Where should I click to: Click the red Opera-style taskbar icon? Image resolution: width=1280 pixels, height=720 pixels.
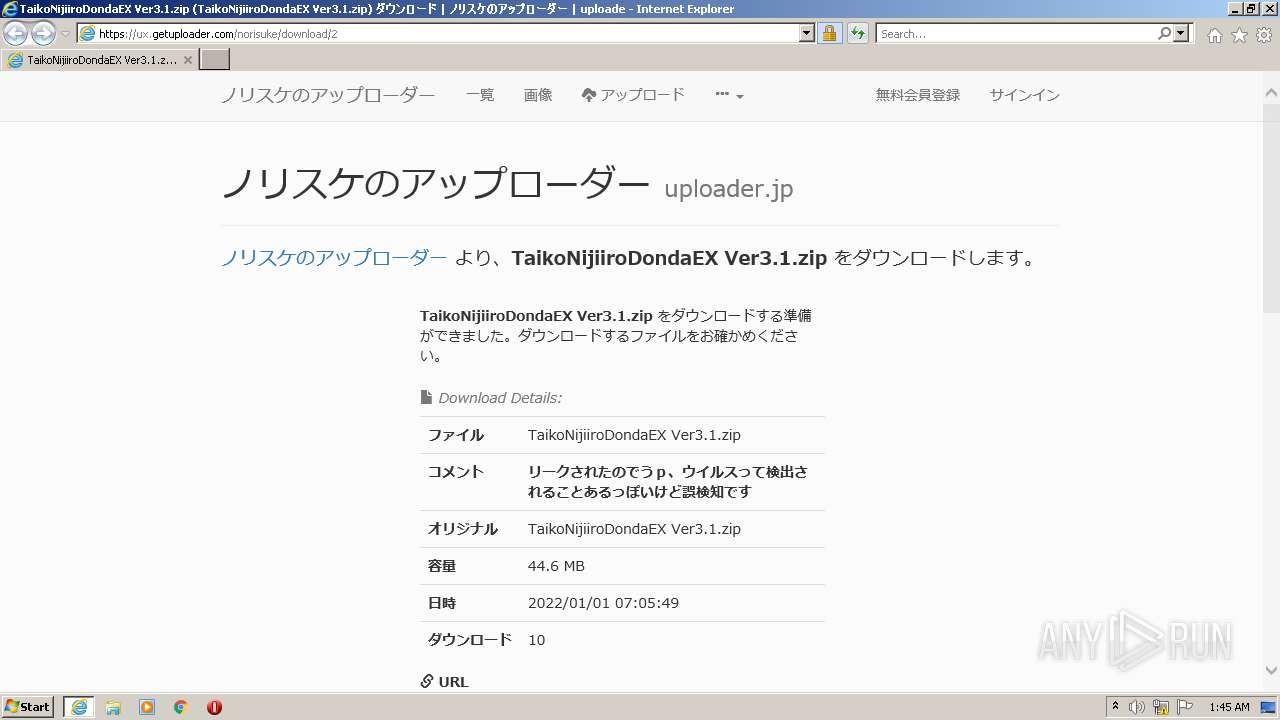[x=214, y=707]
